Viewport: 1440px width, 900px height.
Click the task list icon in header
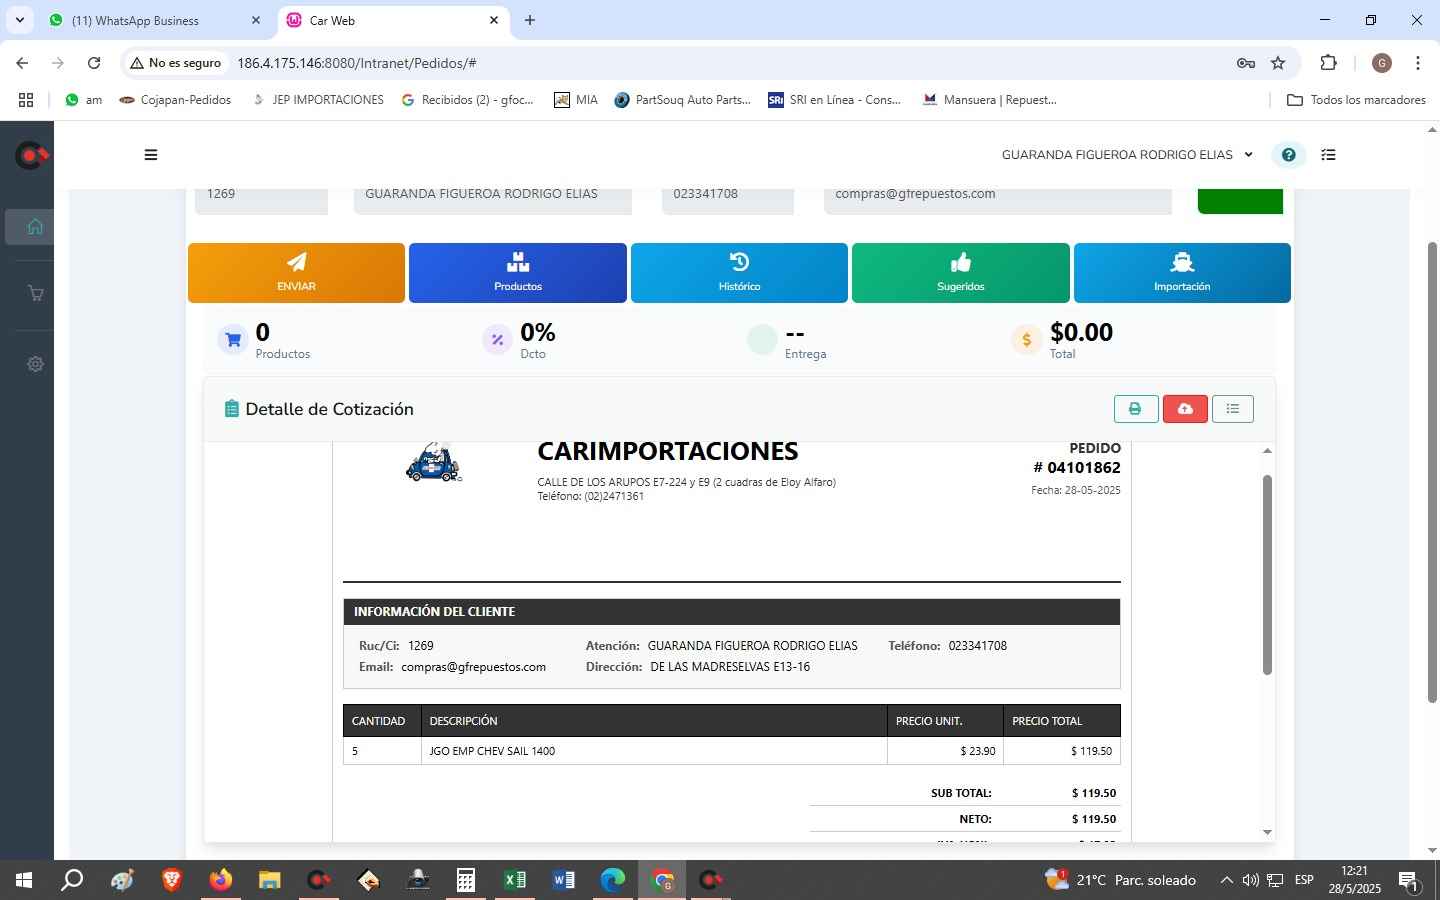[x=1328, y=155]
